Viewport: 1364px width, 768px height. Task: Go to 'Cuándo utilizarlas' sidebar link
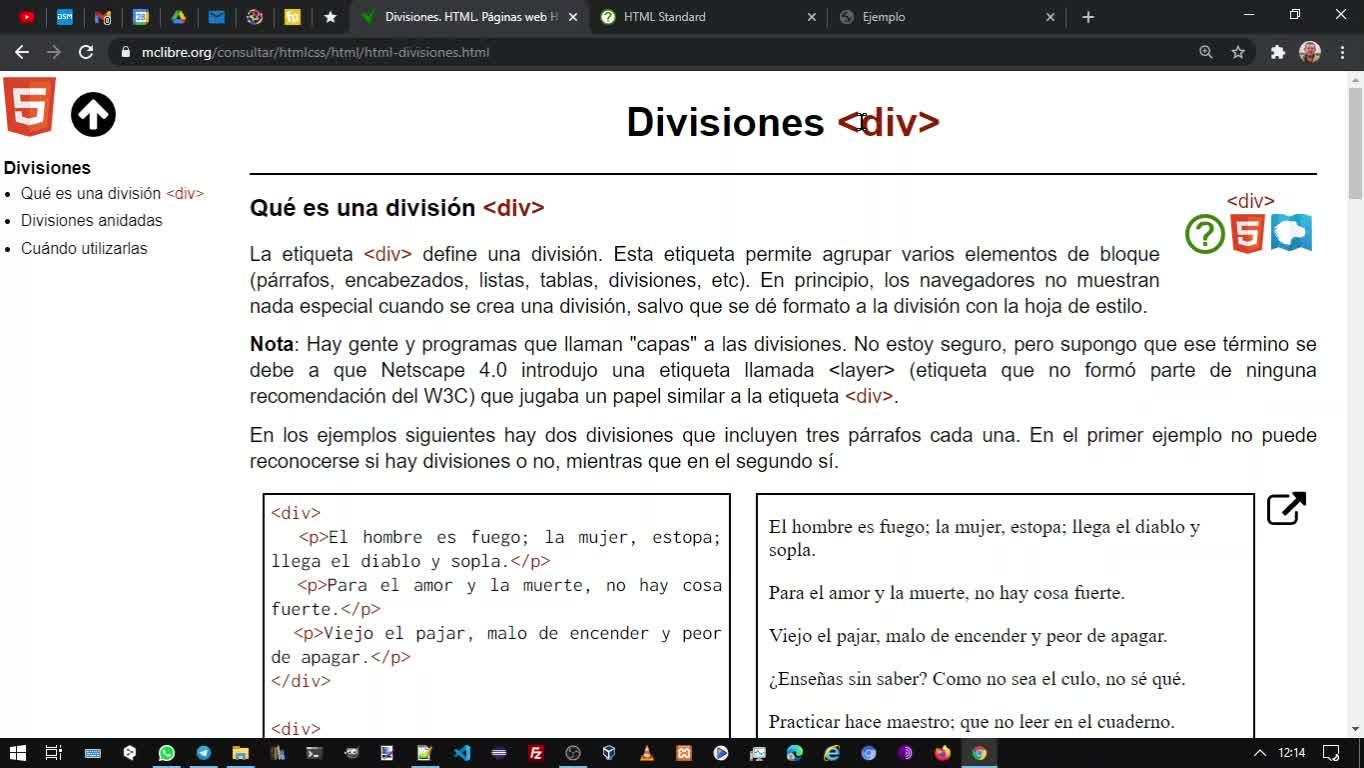click(84, 249)
